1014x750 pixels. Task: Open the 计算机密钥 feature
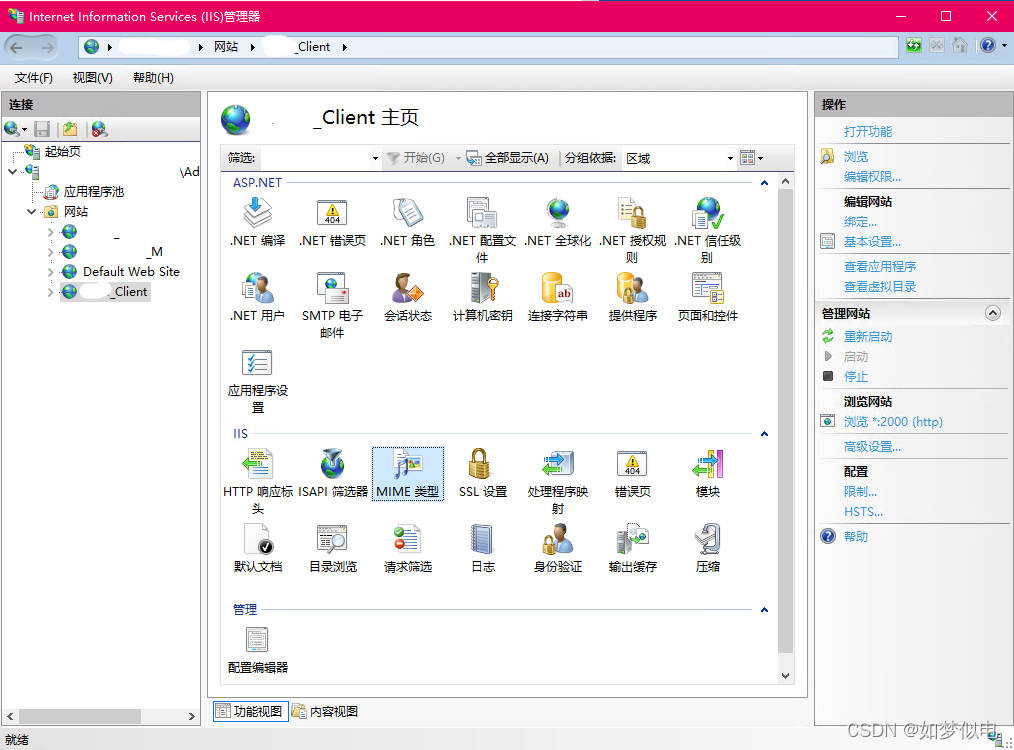(482, 297)
